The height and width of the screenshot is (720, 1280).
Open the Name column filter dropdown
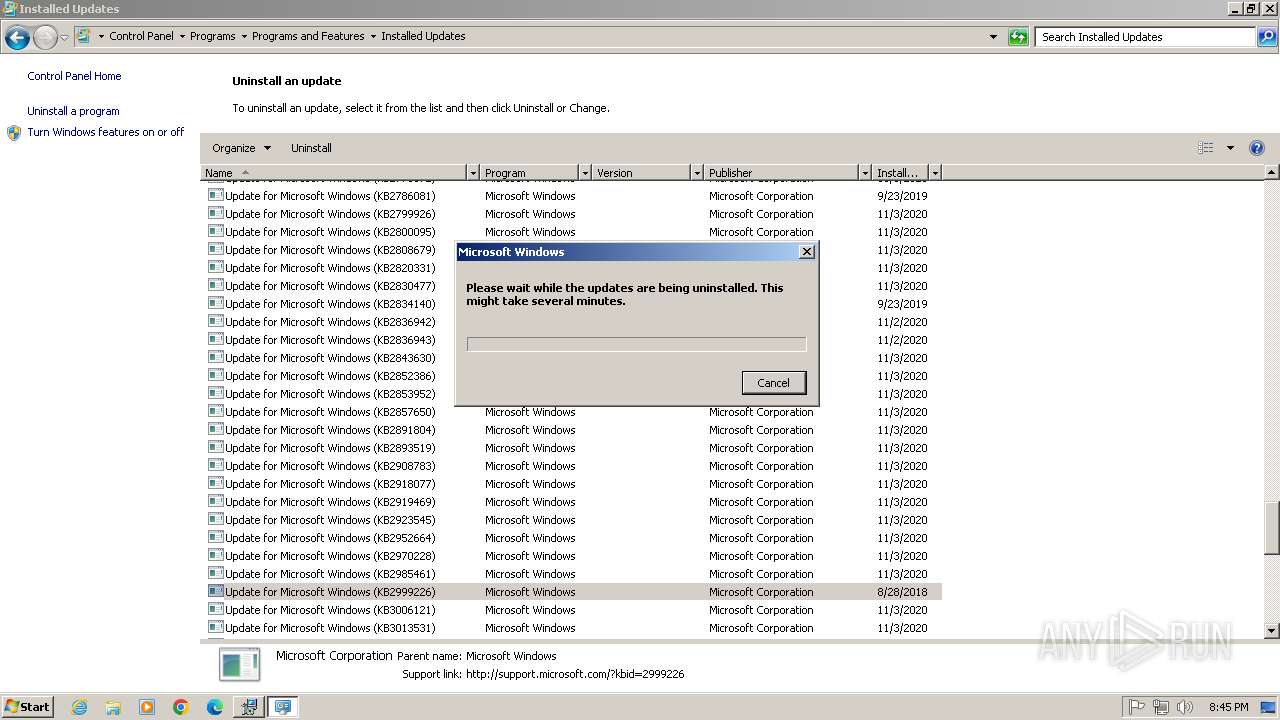coord(473,173)
